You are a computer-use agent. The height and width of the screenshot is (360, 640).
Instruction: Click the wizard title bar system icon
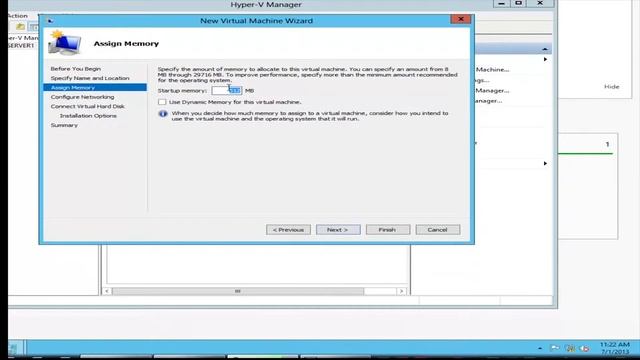pos(50,21)
